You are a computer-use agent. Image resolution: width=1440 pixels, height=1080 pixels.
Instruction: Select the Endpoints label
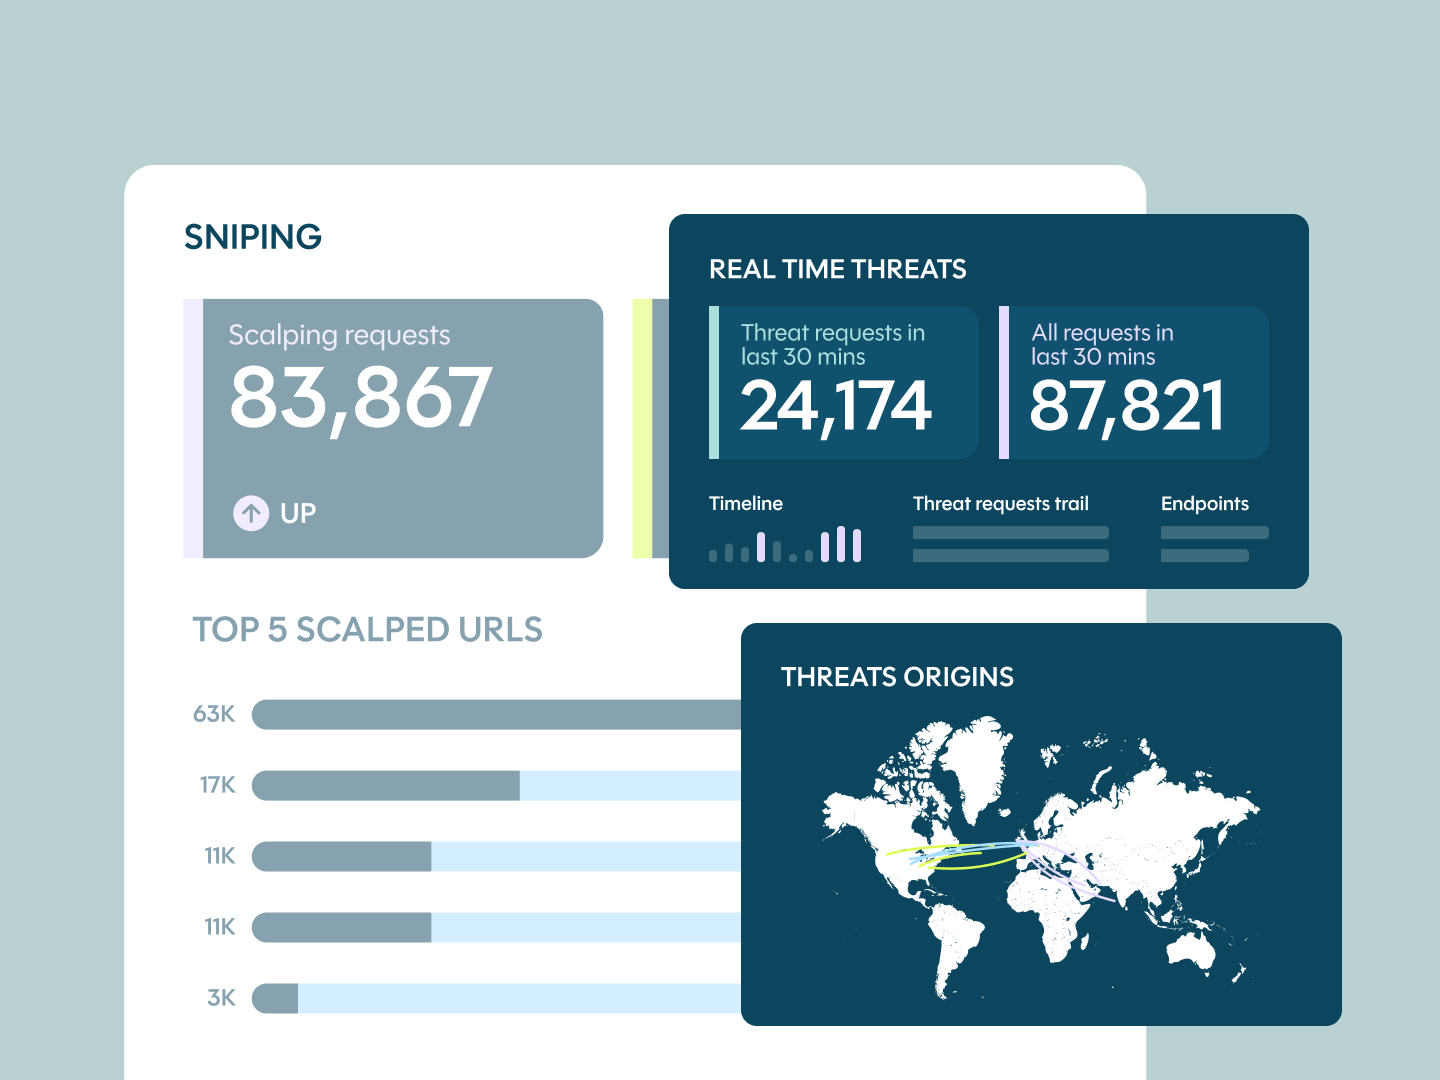(x=1204, y=503)
